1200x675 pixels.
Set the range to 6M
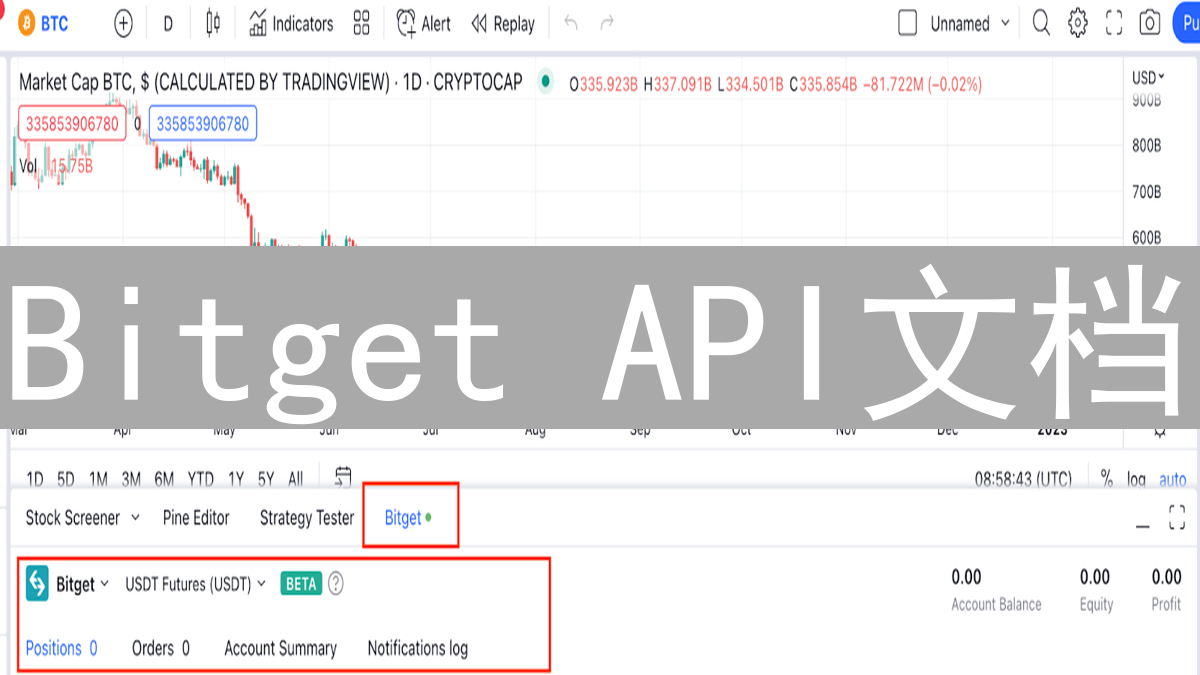(164, 479)
